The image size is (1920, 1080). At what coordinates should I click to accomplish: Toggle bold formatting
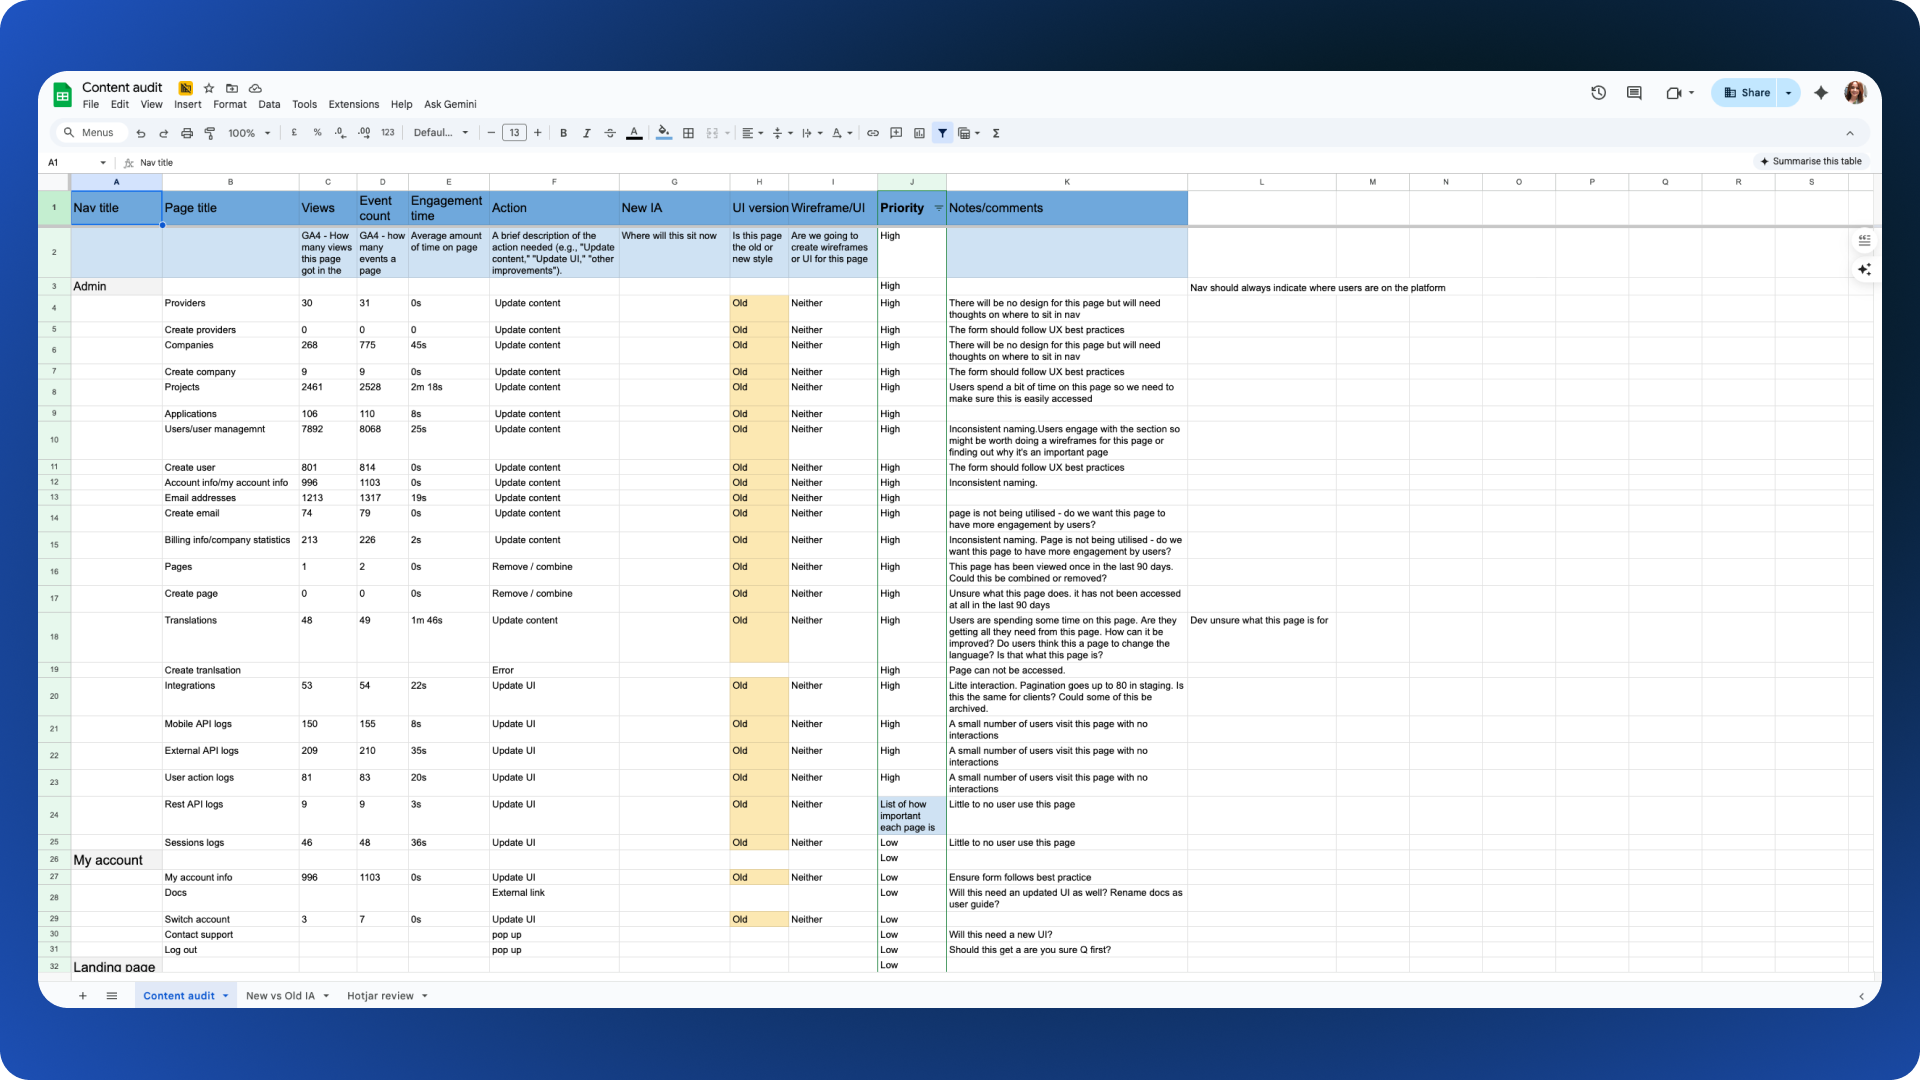(x=563, y=133)
